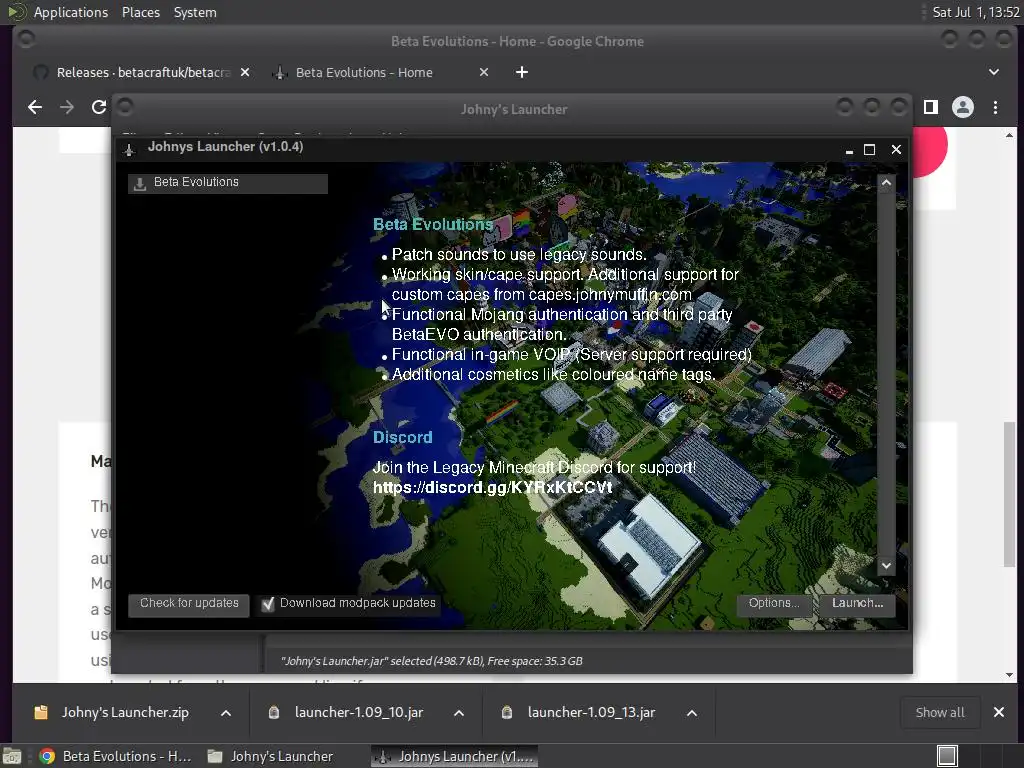Click the launcher-1.09_10.jar file icon

point(274,712)
